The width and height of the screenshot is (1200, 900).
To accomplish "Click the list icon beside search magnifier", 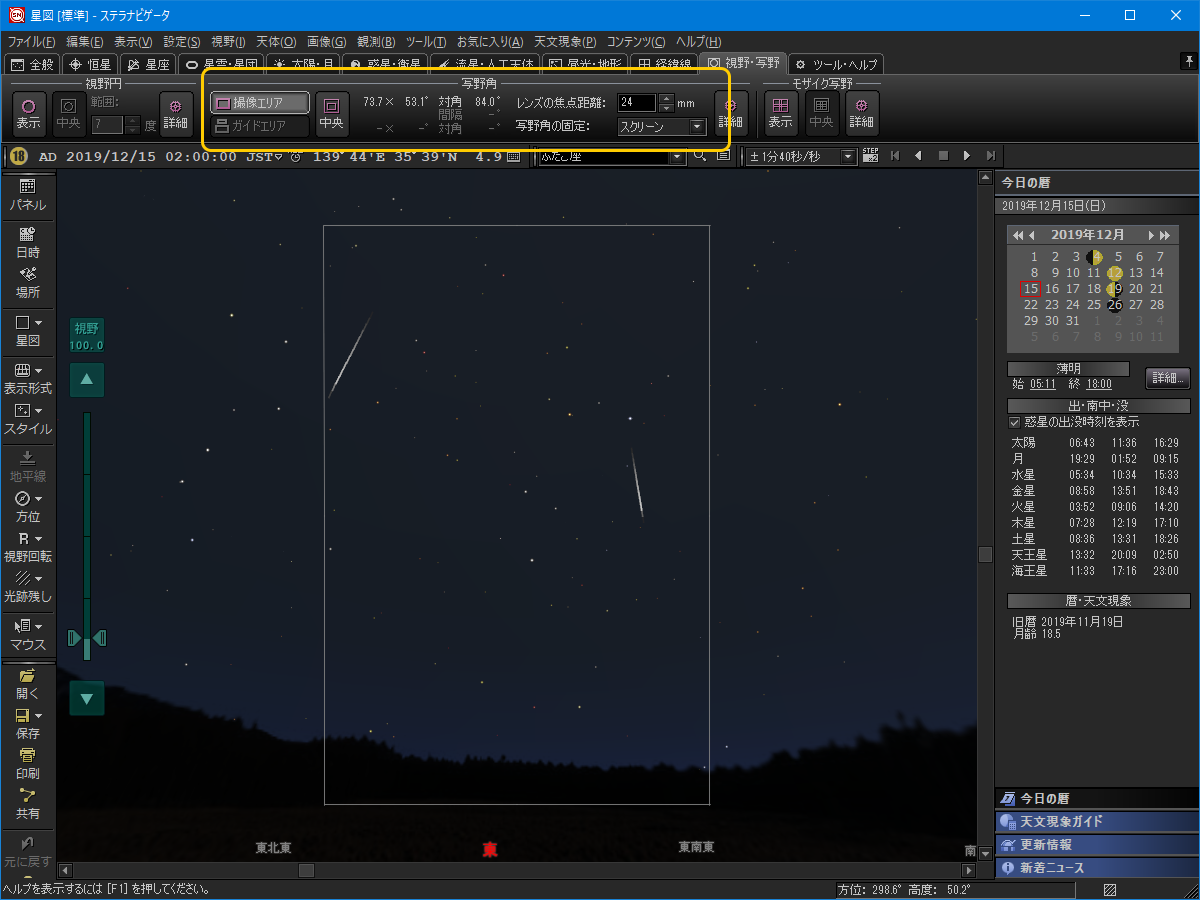I will coord(723,156).
